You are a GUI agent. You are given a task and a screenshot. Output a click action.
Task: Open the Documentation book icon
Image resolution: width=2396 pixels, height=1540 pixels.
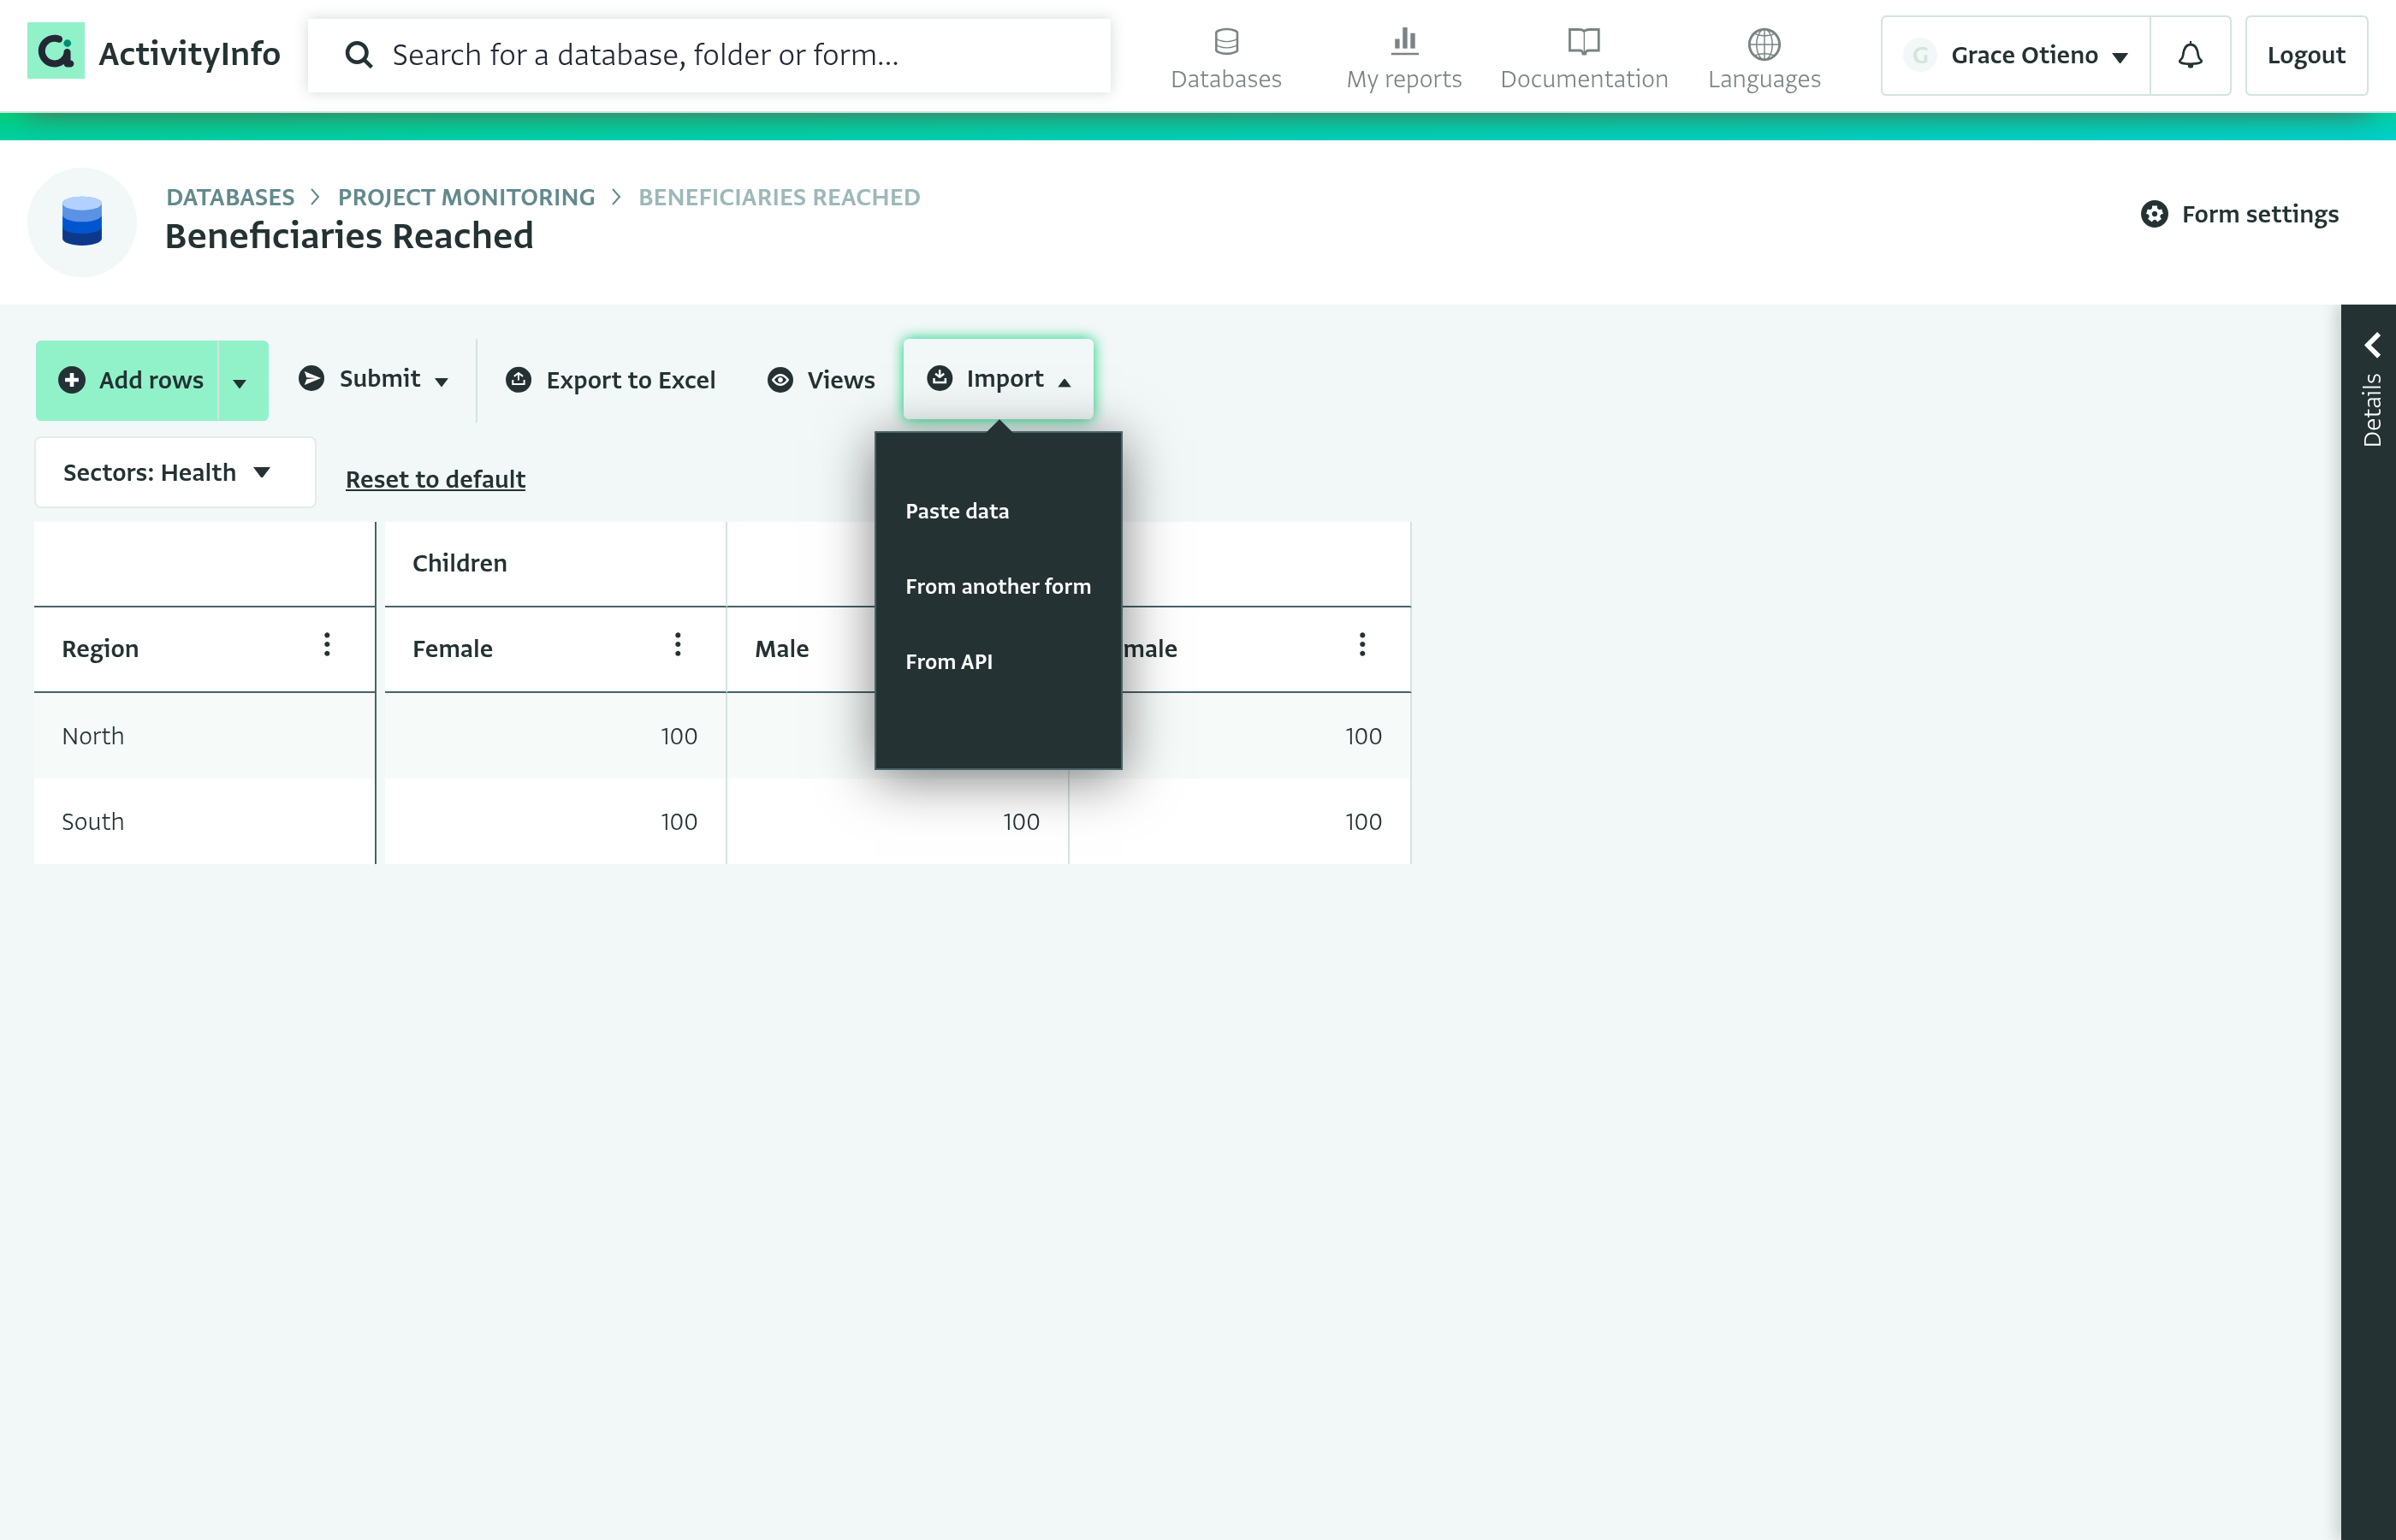[x=1584, y=42]
